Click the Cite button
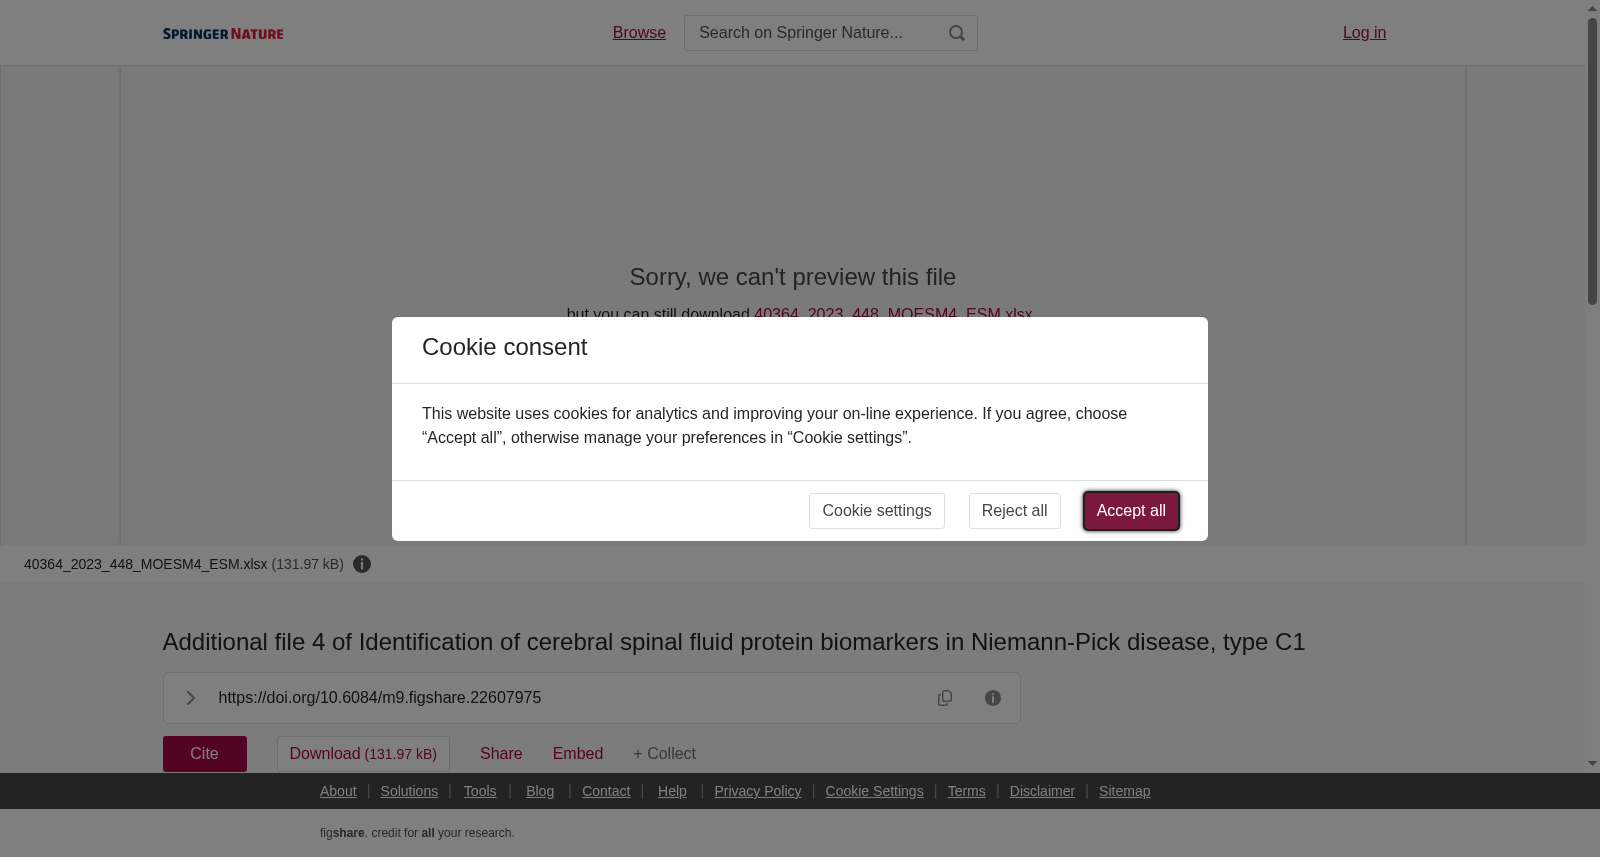Image resolution: width=1600 pixels, height=857 pixels. tap(205, 754)
